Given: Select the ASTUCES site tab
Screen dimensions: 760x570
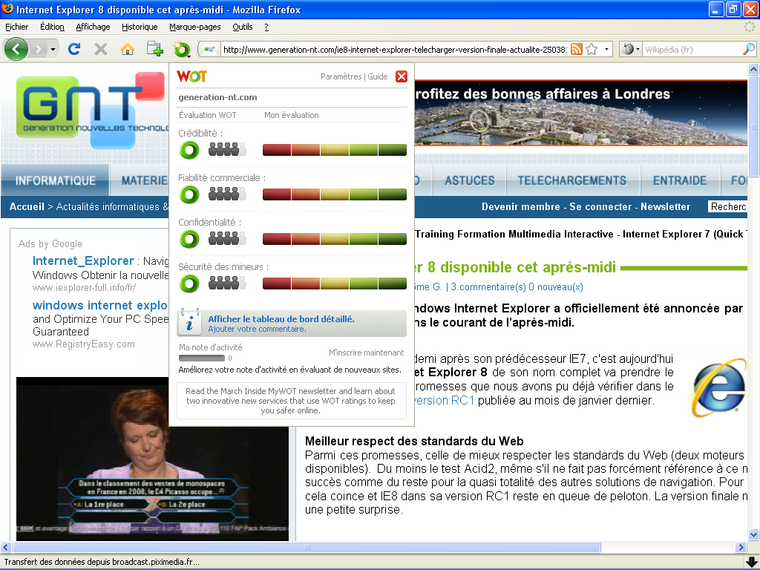Looking at the screenshot, I should click(470, 180).
